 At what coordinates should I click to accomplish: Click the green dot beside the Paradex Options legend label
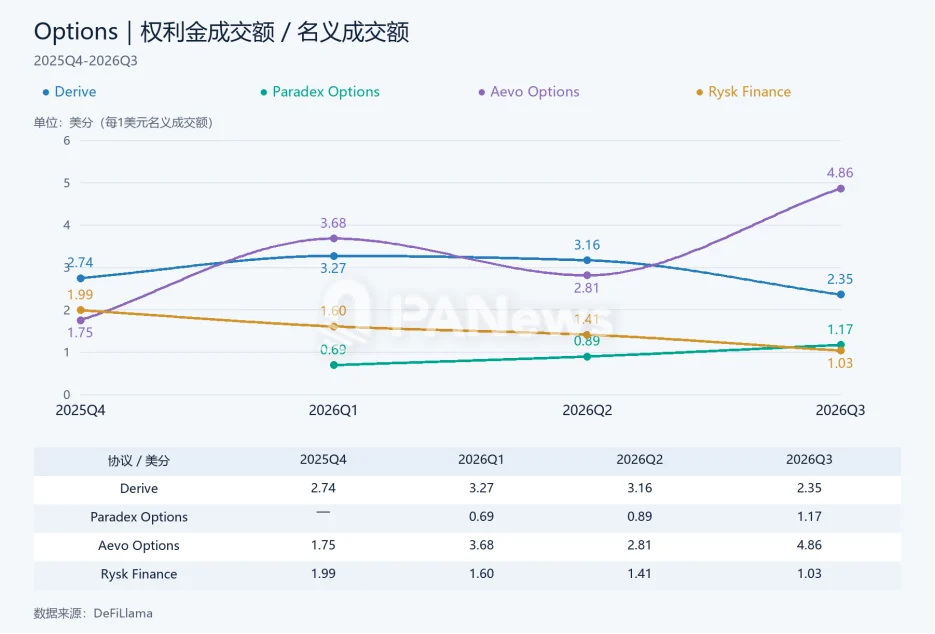click(264, 92)
